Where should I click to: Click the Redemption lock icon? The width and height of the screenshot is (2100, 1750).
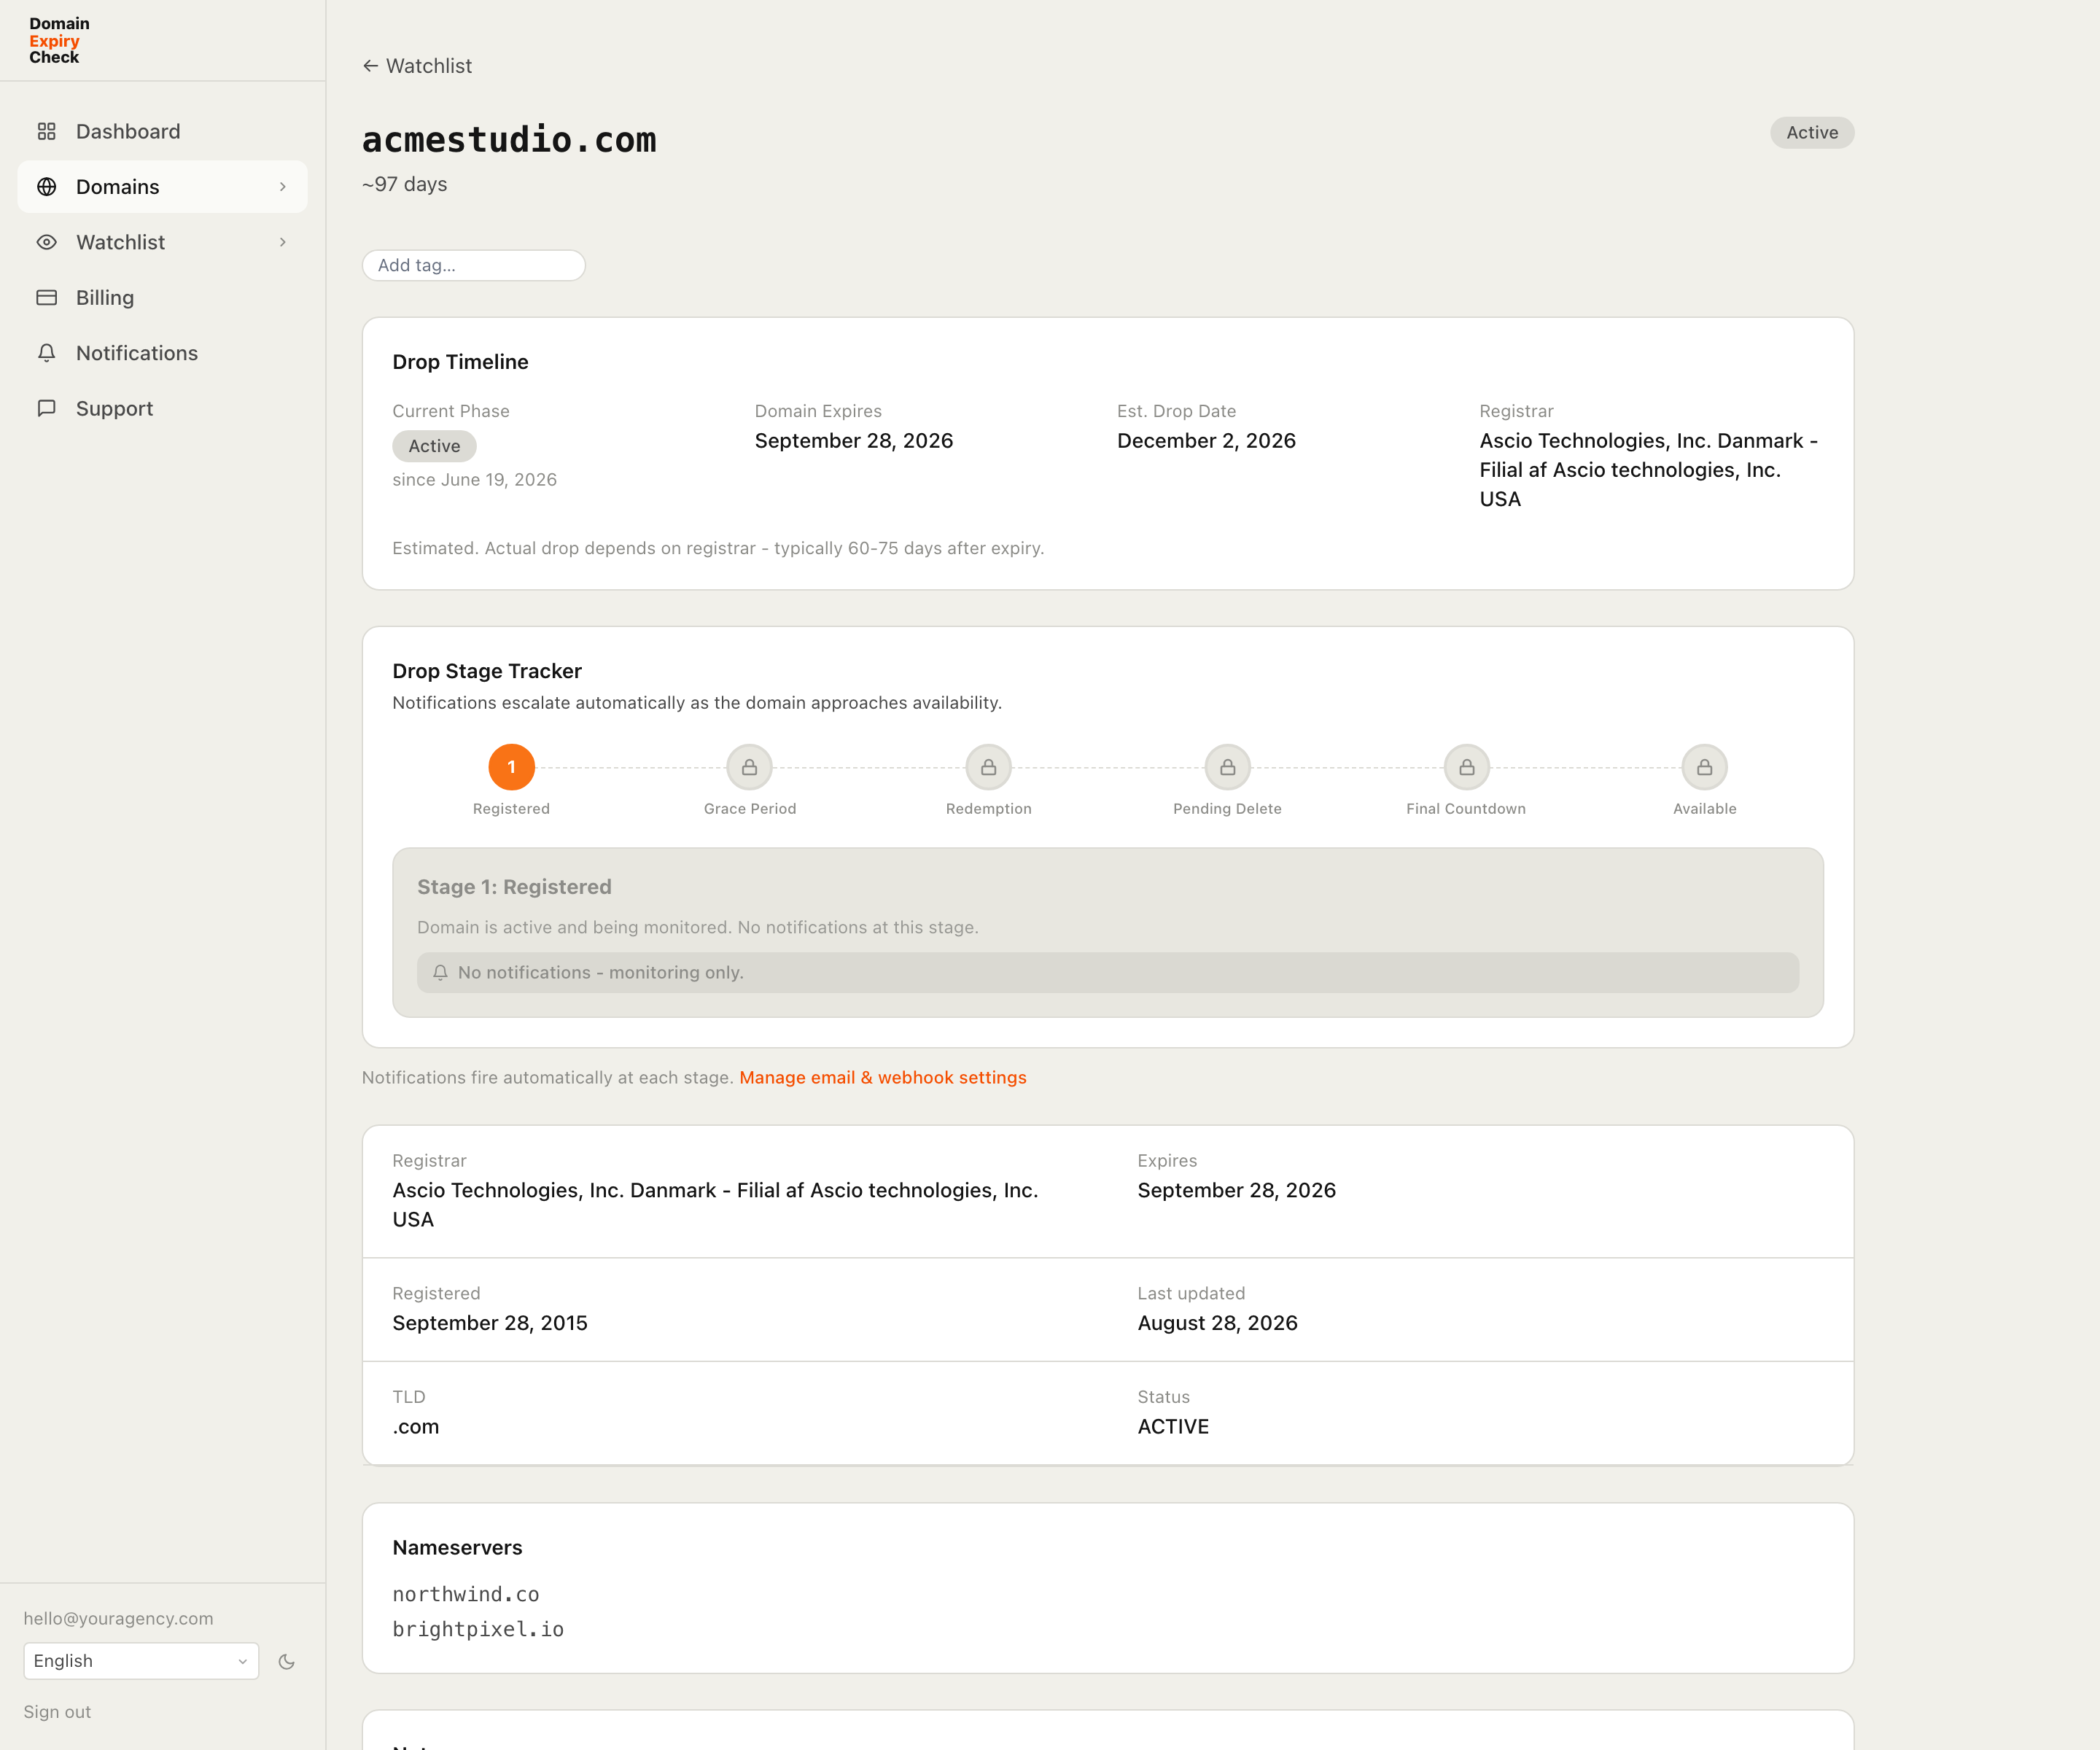pos(988,767)
